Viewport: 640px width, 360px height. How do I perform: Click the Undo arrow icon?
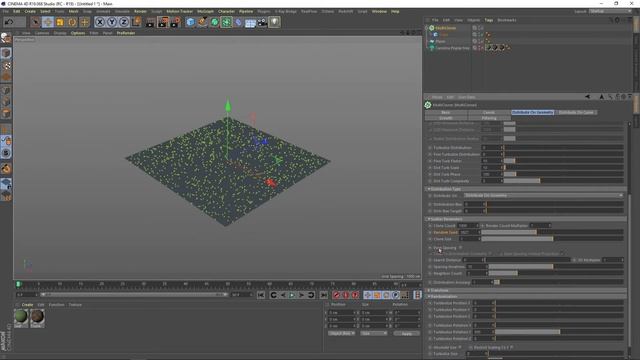click(9, 22)
